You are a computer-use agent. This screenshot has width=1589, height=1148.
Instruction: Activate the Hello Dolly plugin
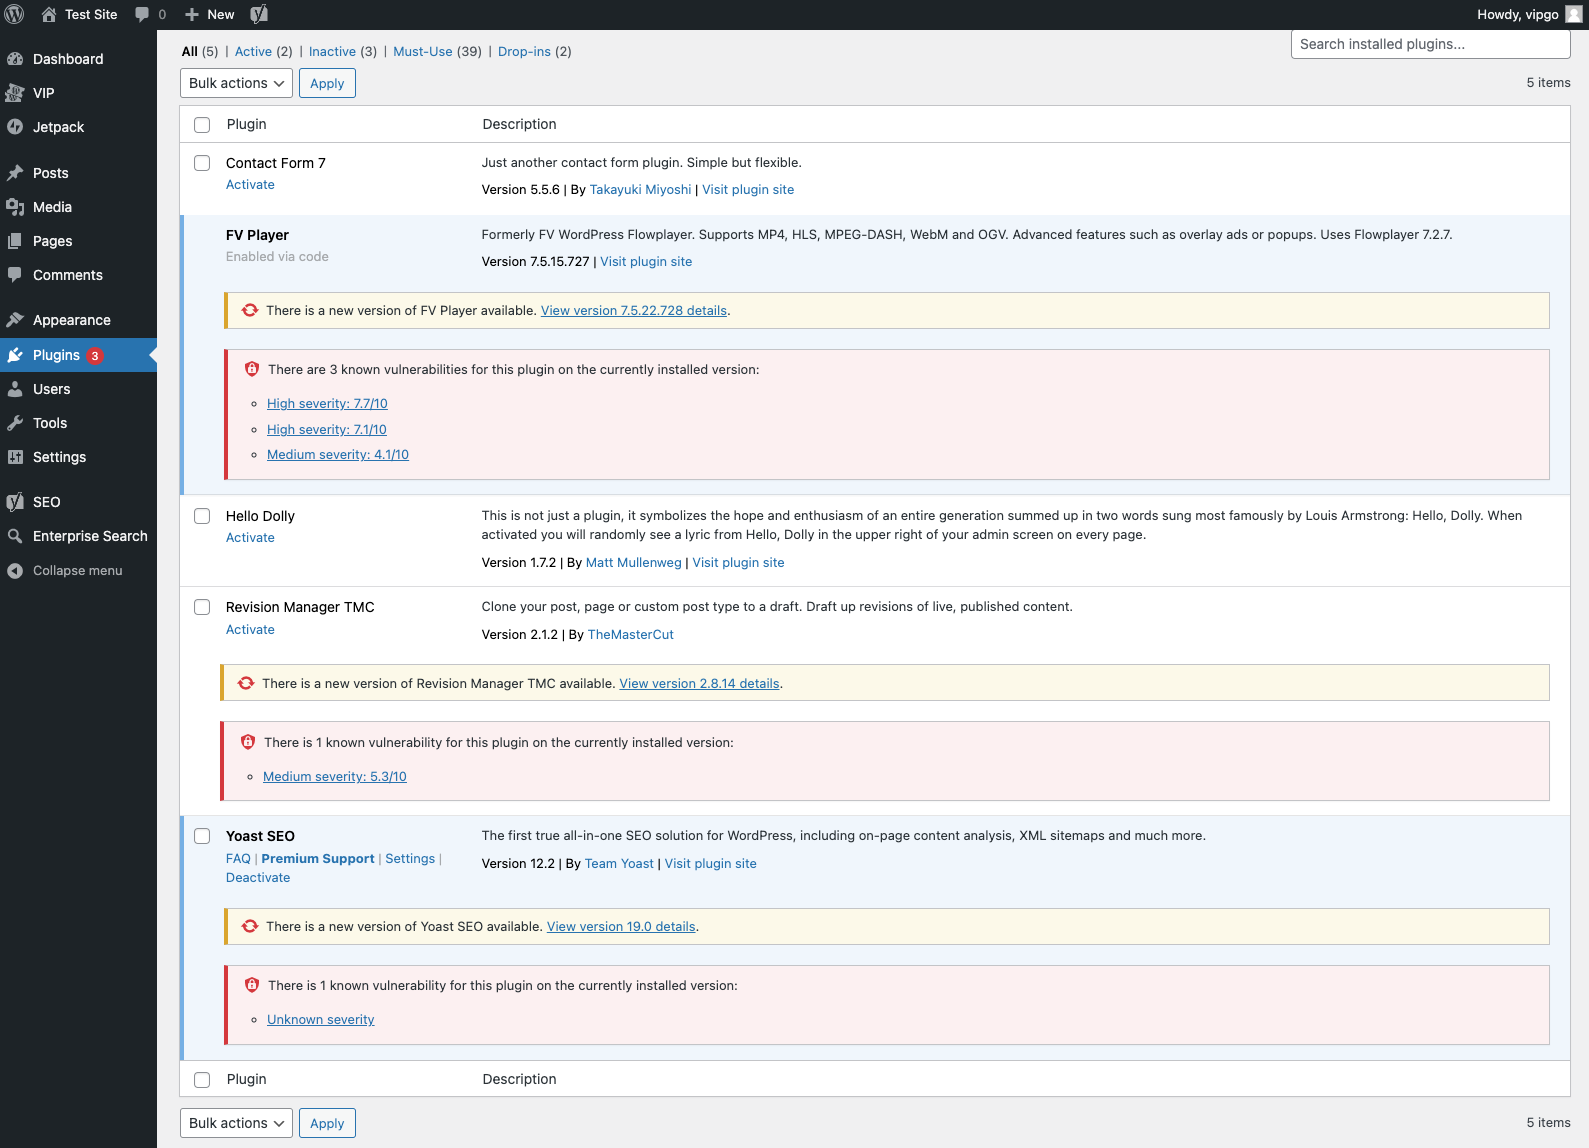click(250, 538)
